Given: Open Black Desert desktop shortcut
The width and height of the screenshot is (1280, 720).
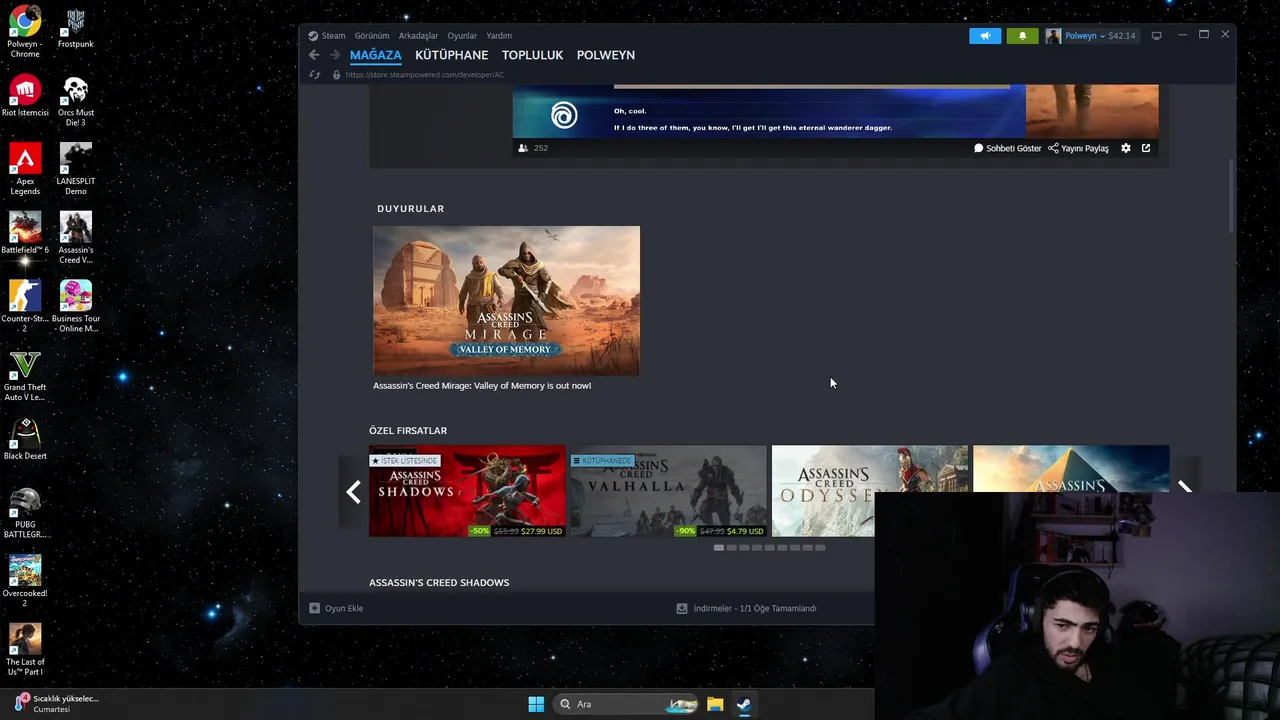Looking at the screenshot, I should click(25, 440).
